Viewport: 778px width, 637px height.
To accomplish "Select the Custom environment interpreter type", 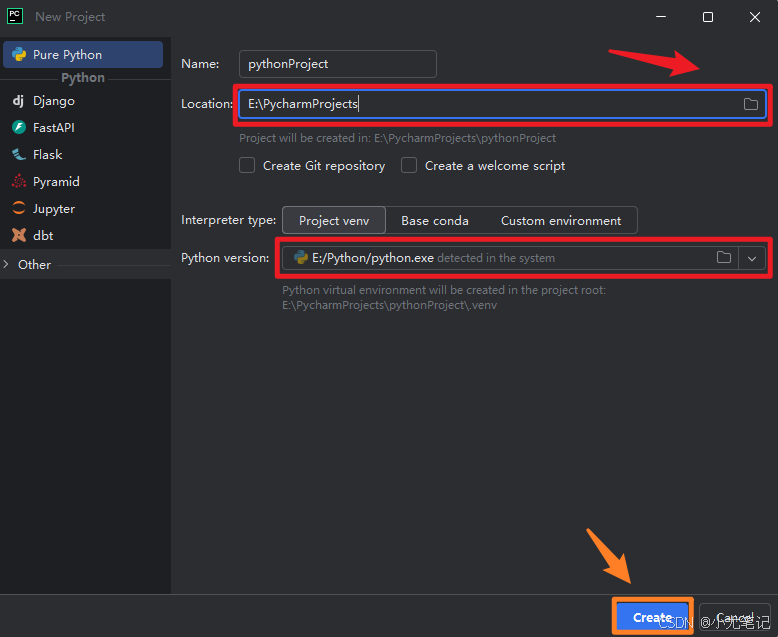I will point(561,220).
